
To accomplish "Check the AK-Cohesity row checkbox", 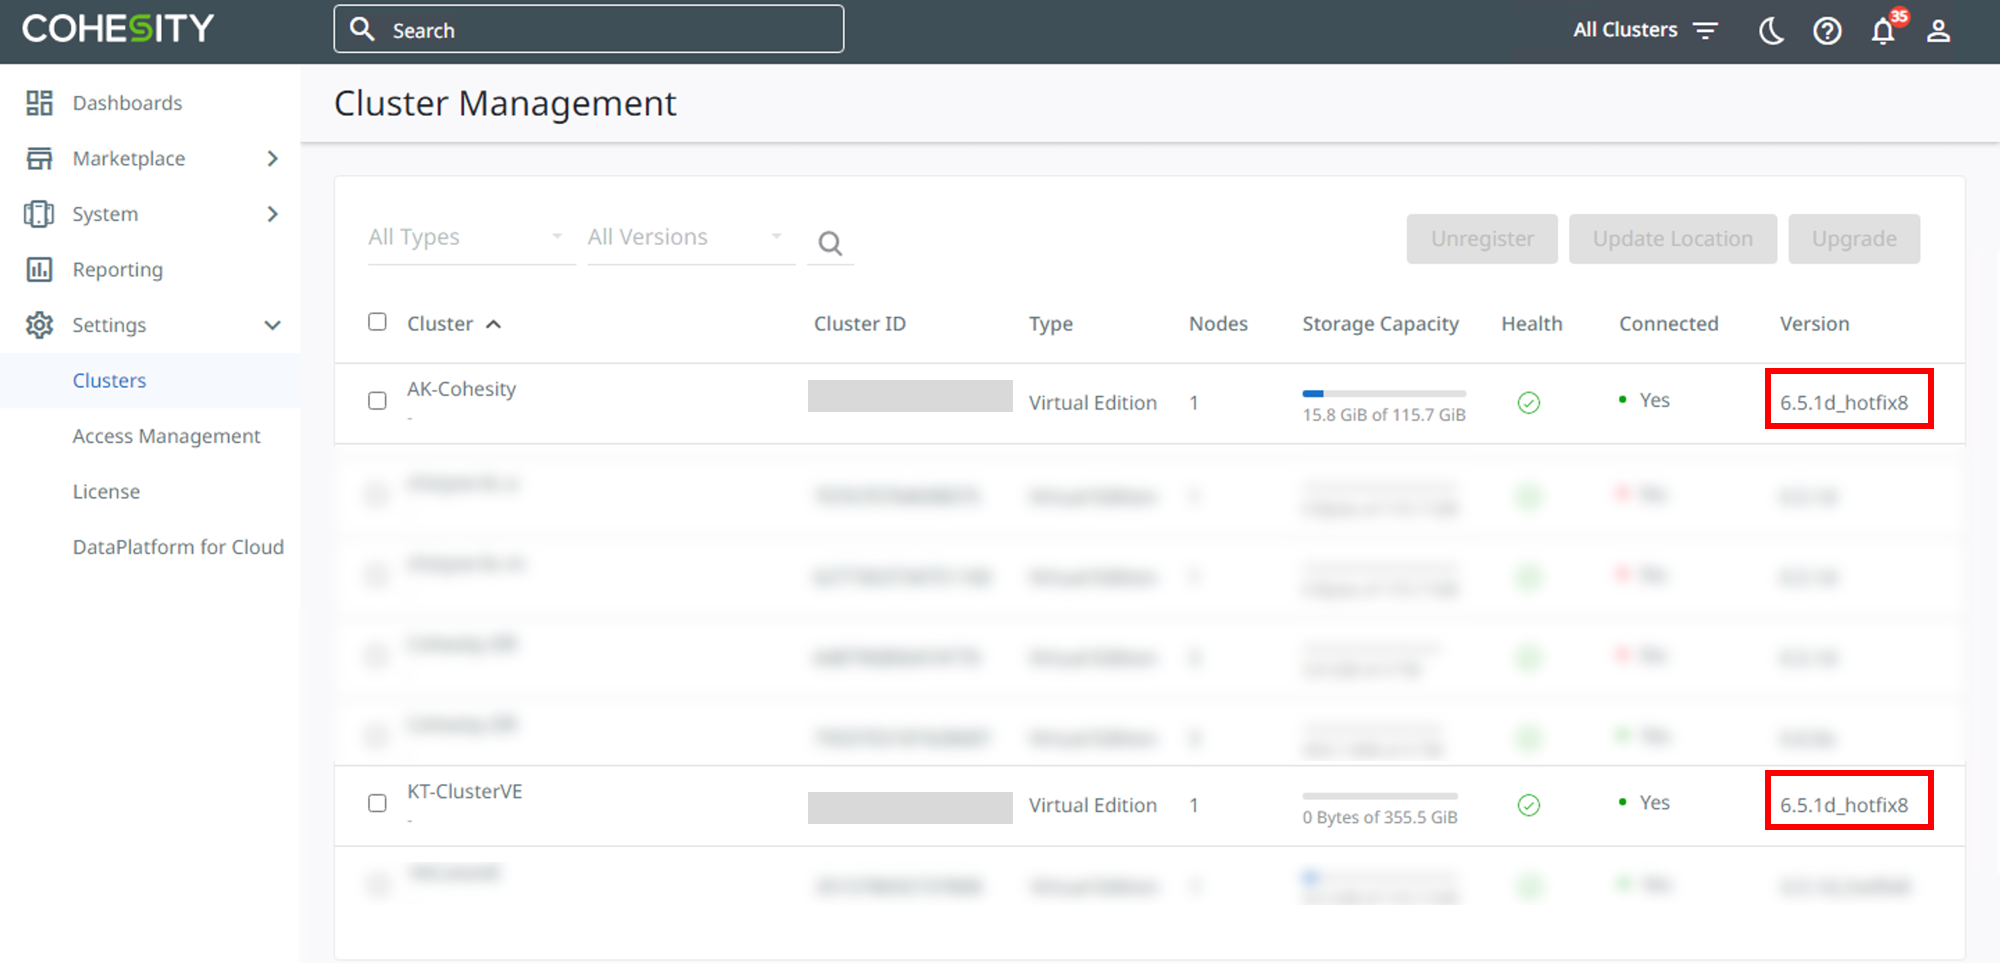I will pyautogui.click(x=377, y=401).
